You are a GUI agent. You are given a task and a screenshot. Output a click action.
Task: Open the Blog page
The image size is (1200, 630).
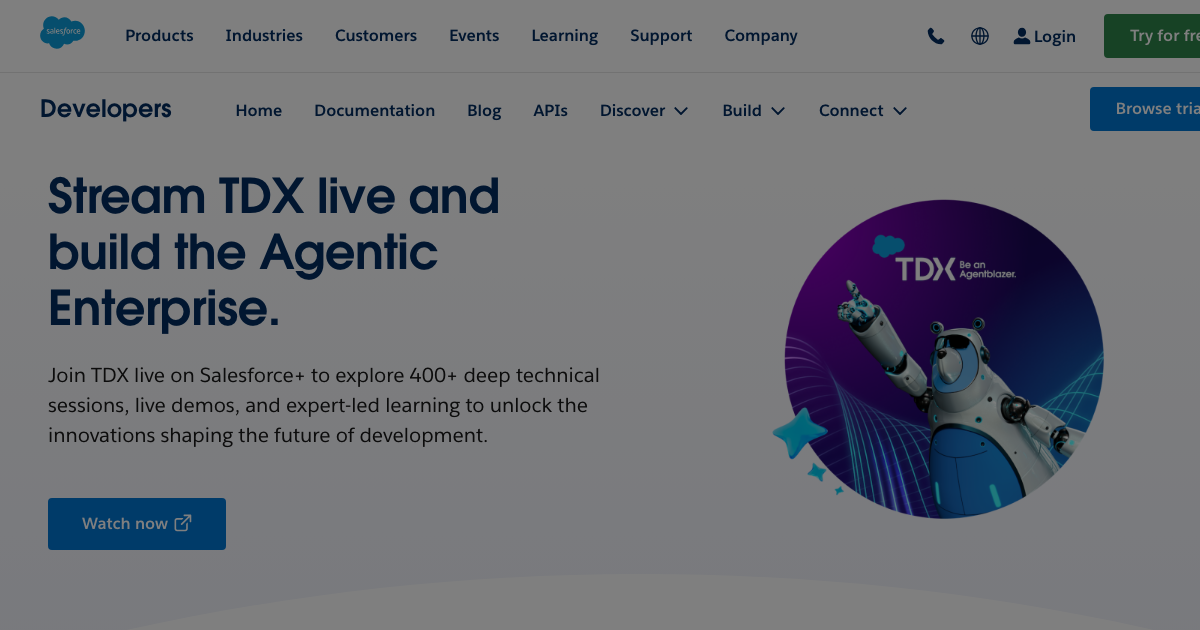pos(484,110)
